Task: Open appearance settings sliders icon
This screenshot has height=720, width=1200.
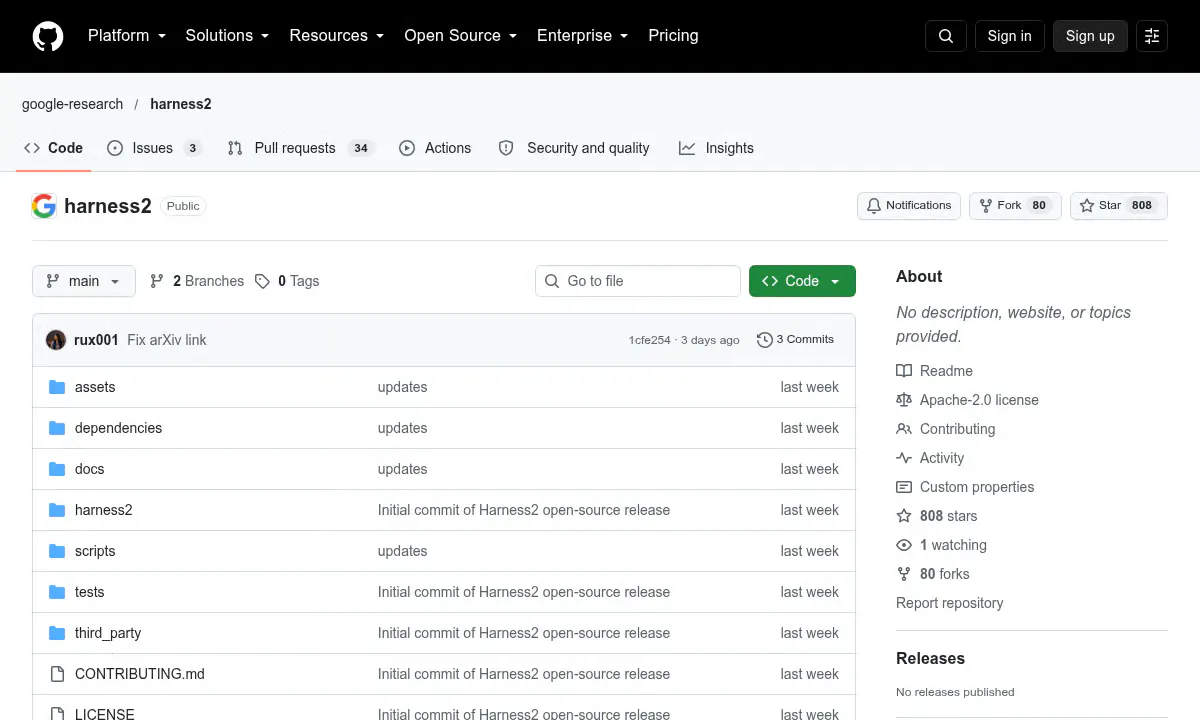Action: [x=1152, y=36]
